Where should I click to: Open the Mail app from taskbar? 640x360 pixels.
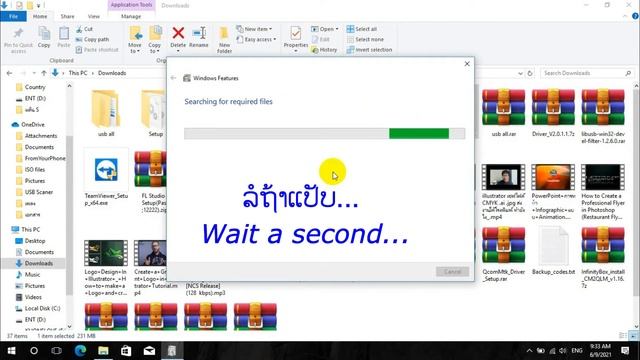click(x=149, y=350)
